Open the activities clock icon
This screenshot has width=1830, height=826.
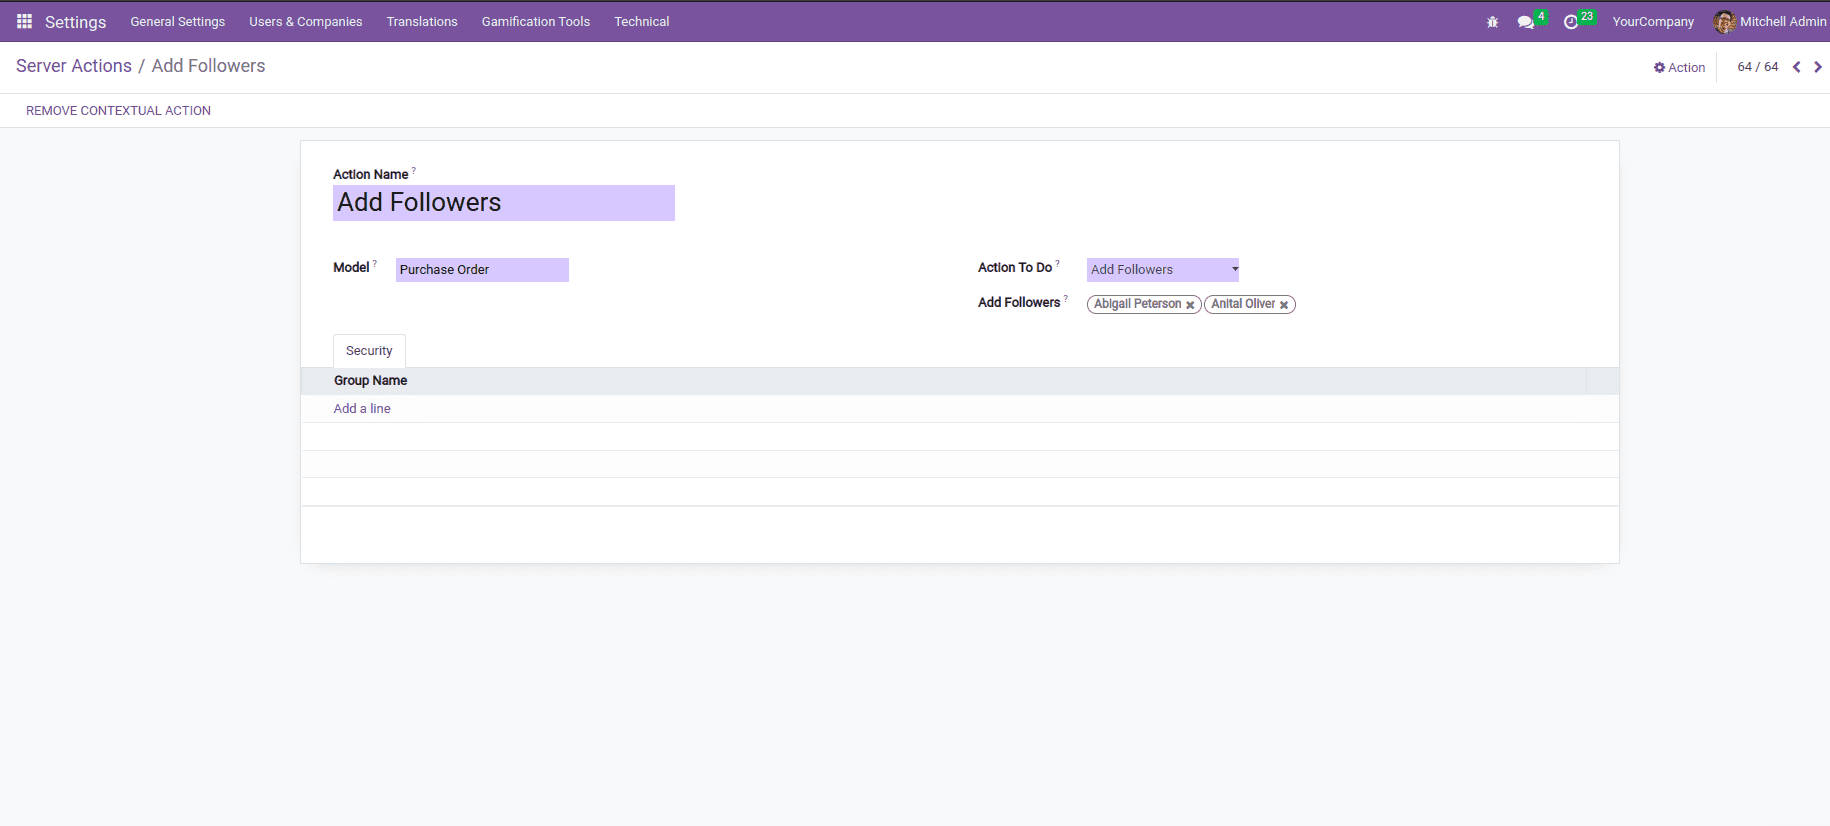pos(1571,22)
